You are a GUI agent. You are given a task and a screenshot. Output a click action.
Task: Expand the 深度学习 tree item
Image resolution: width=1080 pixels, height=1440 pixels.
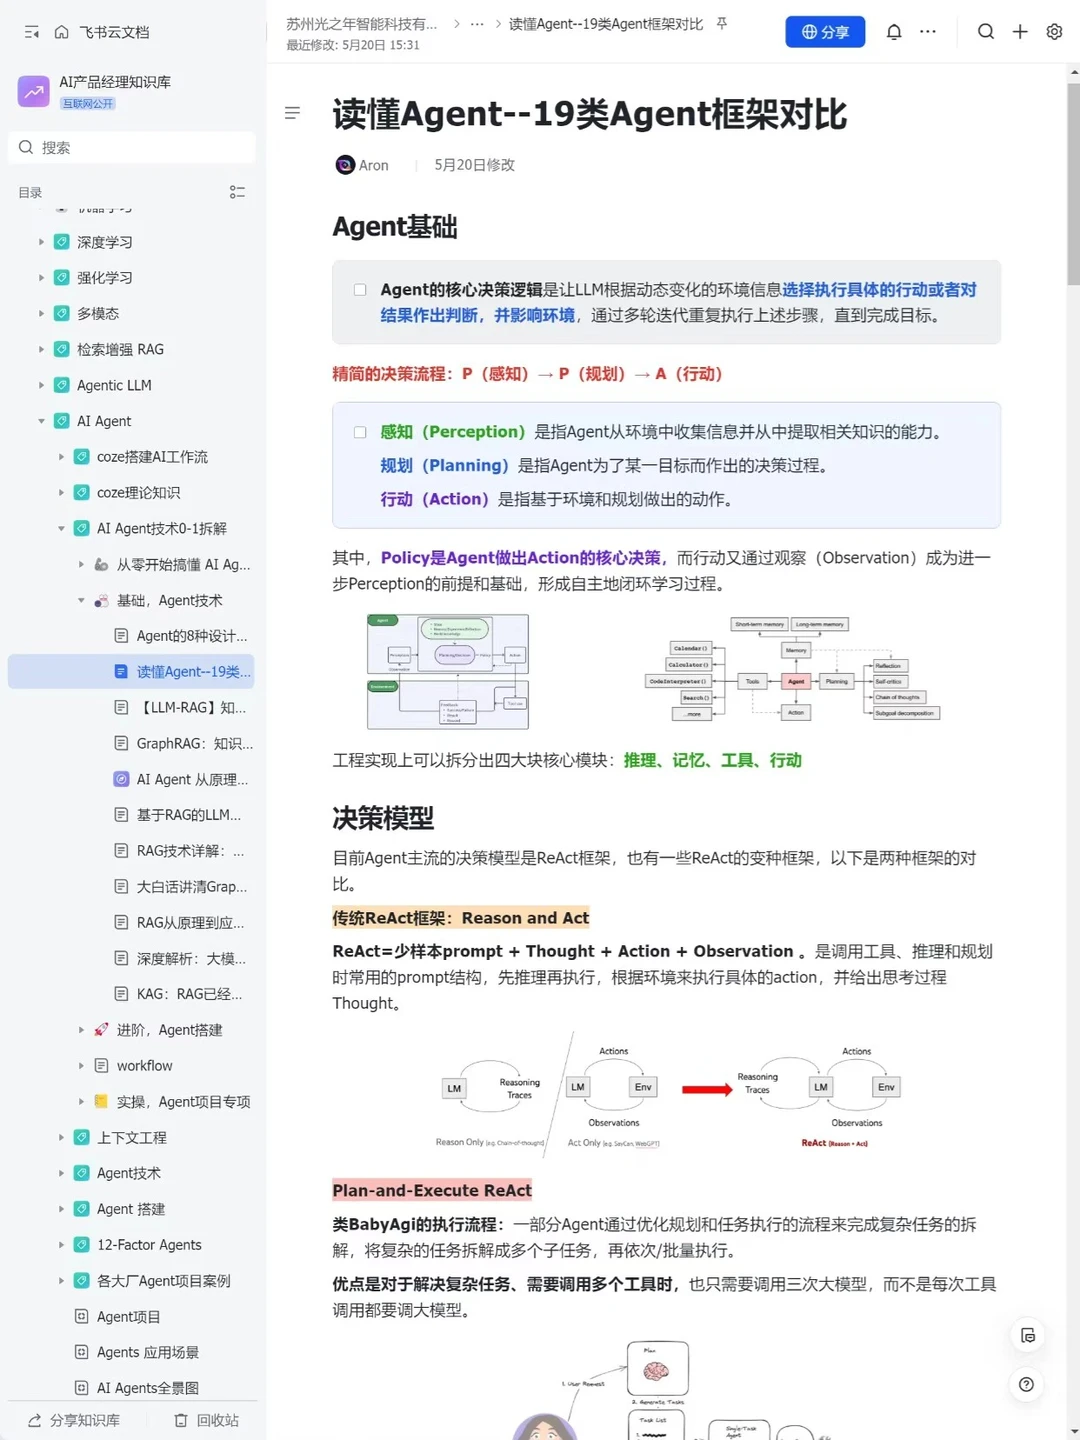pos(40,241)
